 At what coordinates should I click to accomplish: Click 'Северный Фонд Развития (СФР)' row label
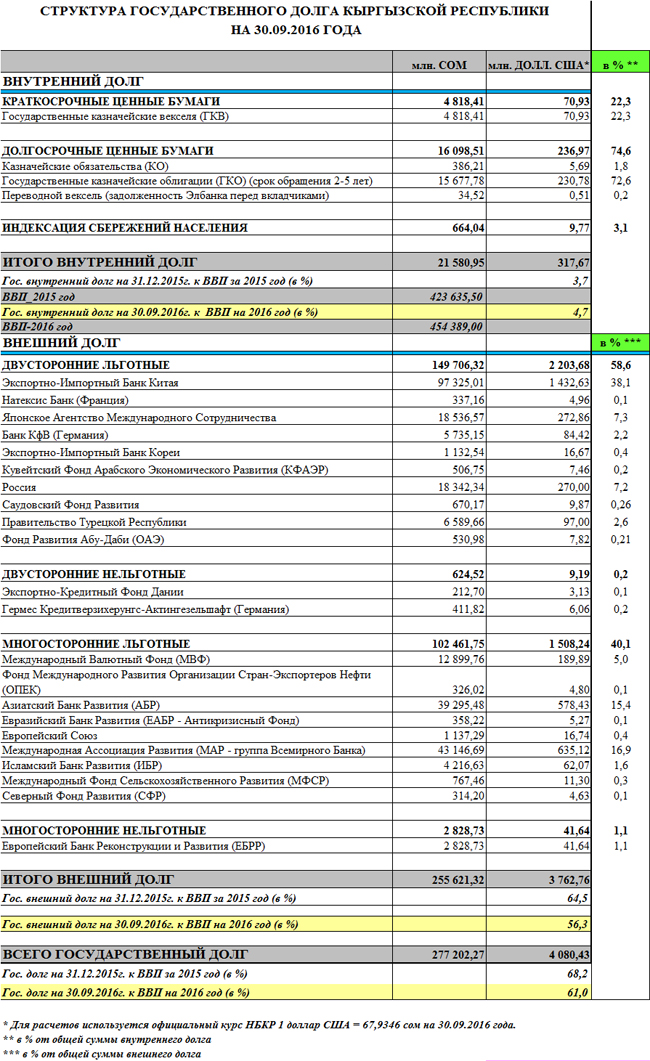[83, 796]
